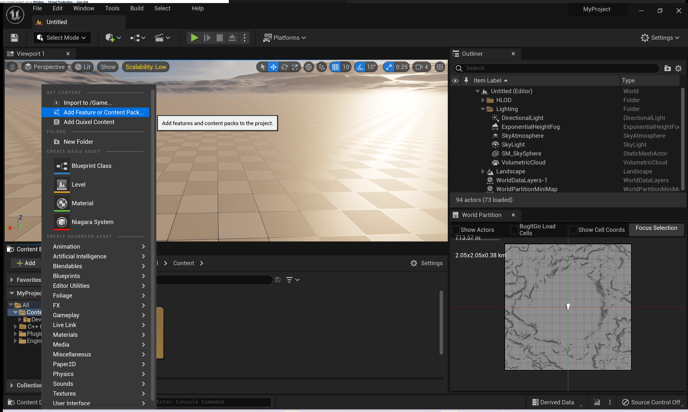Collapse the Lighting folder in Outliner
The height and width of the screenshot is (412, 688).
click(x=483, y=109)
